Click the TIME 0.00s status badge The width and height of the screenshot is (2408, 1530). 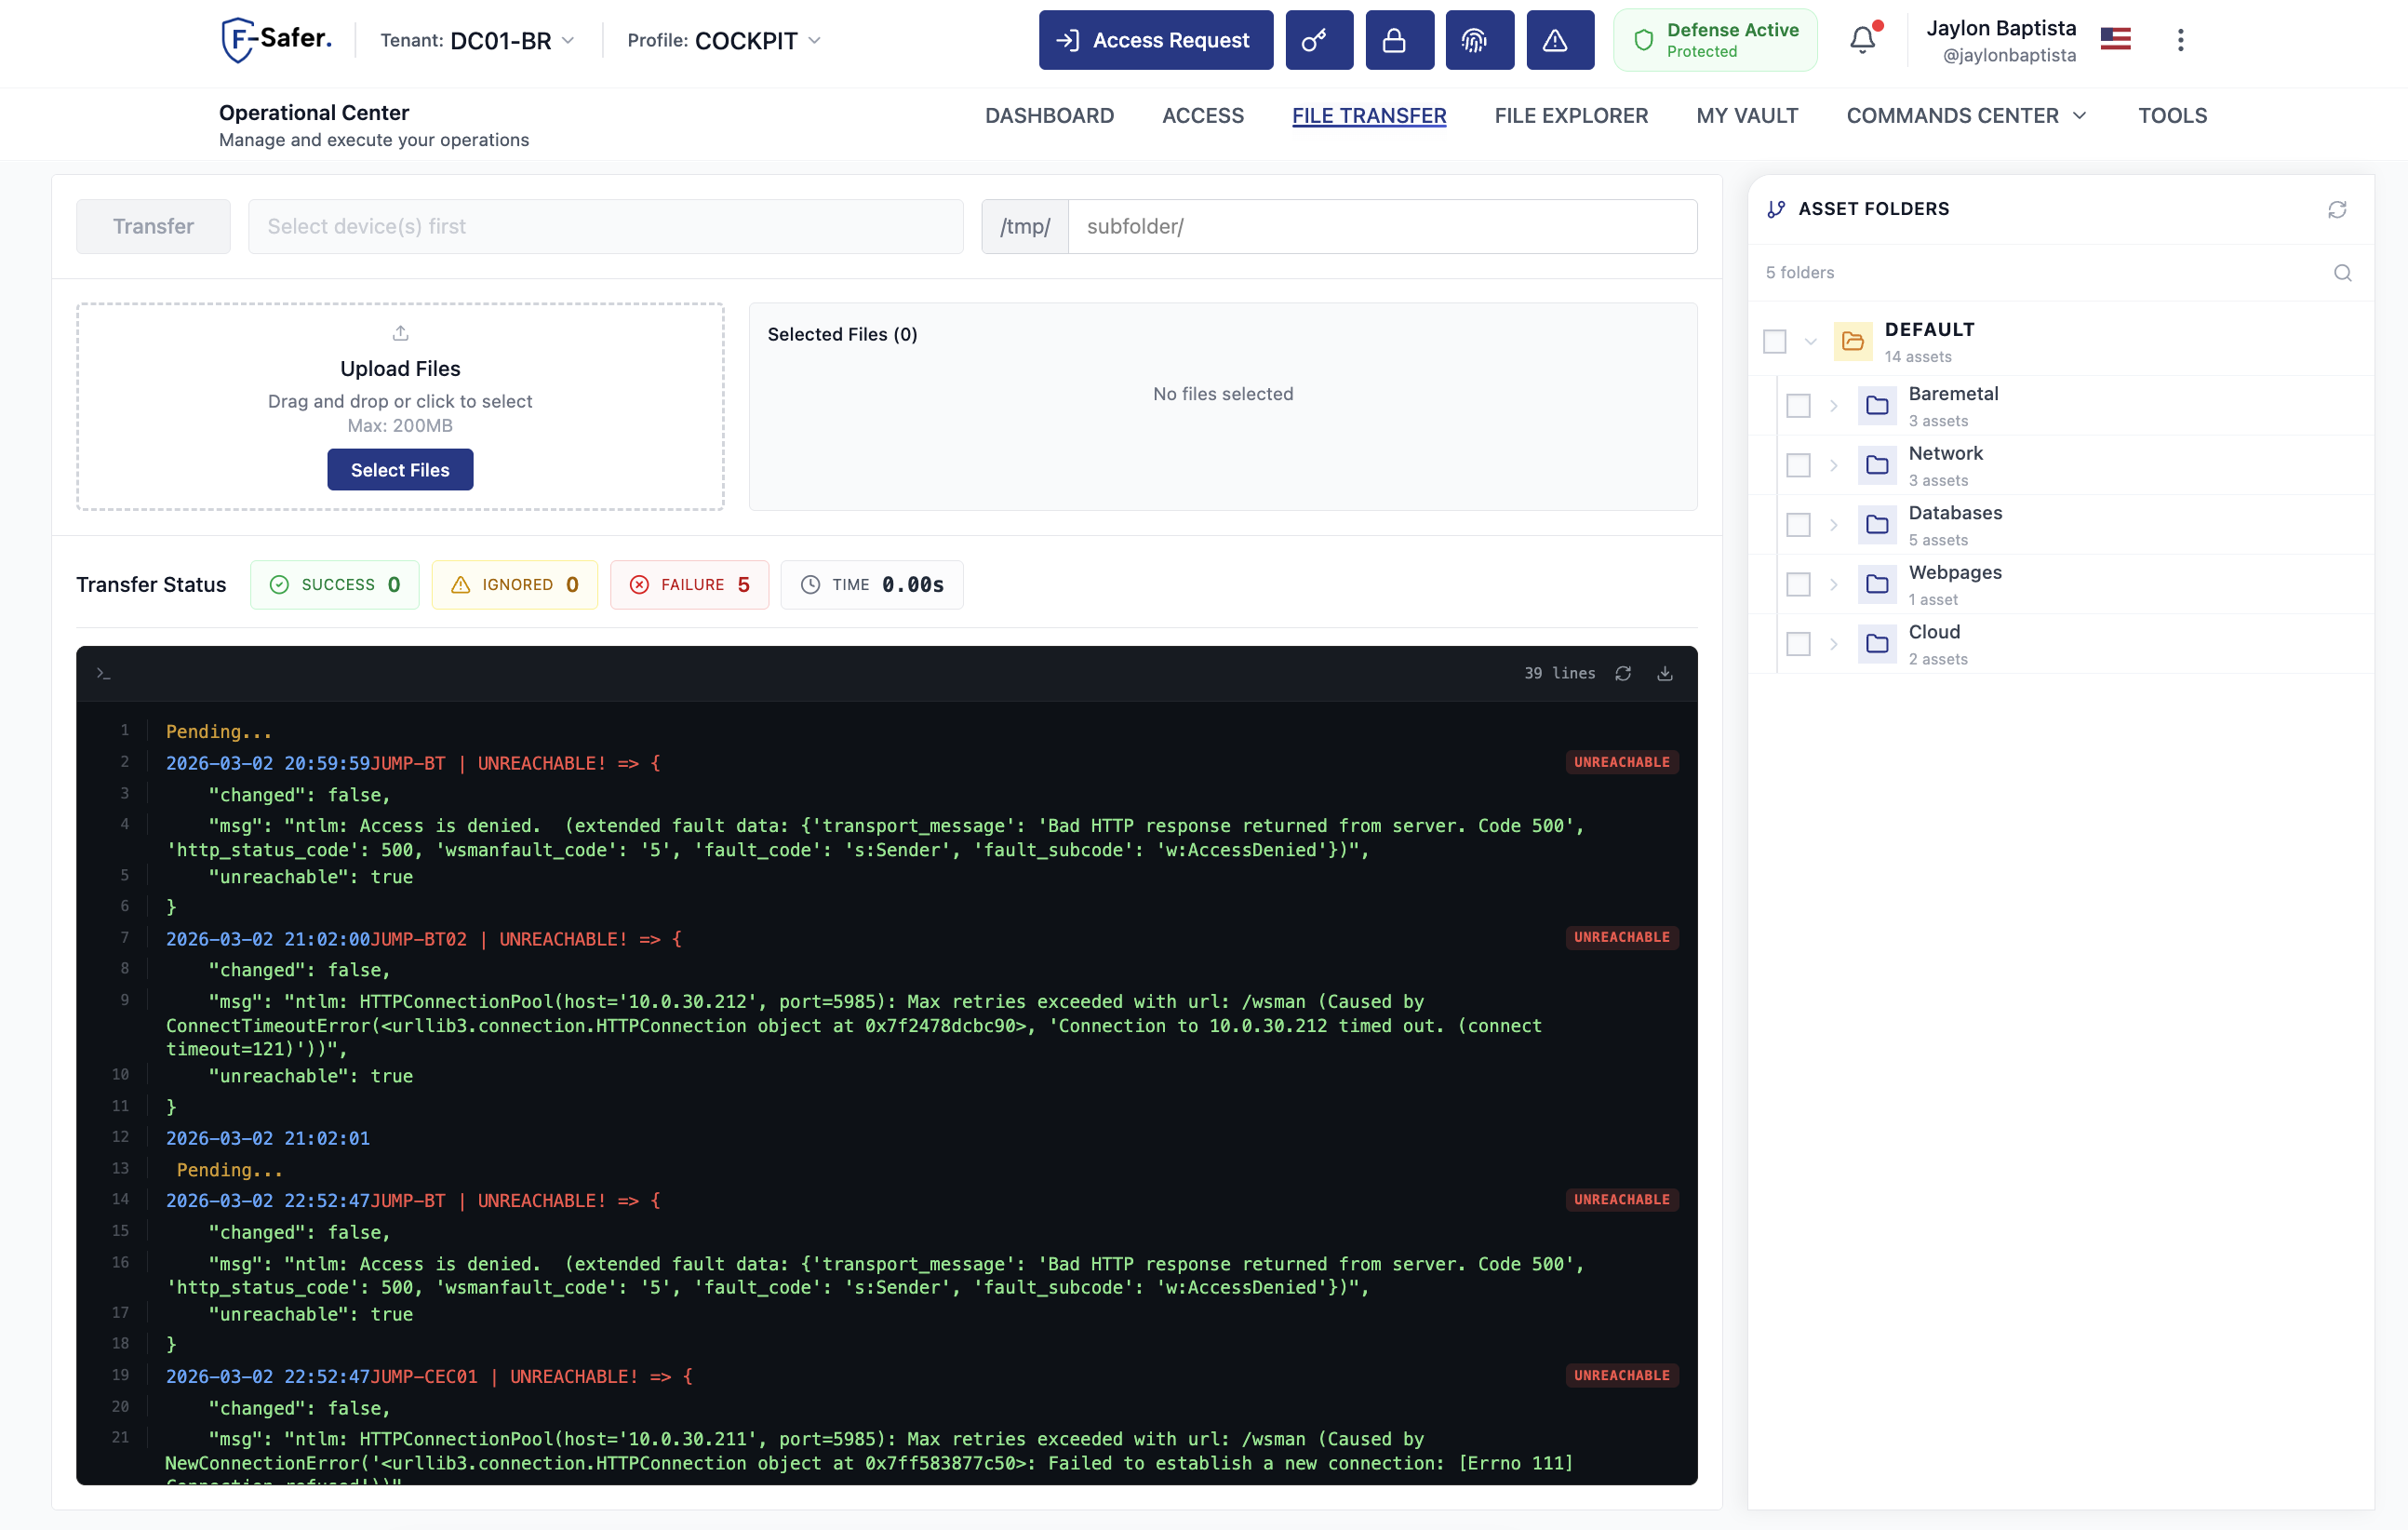click(871, 585)
